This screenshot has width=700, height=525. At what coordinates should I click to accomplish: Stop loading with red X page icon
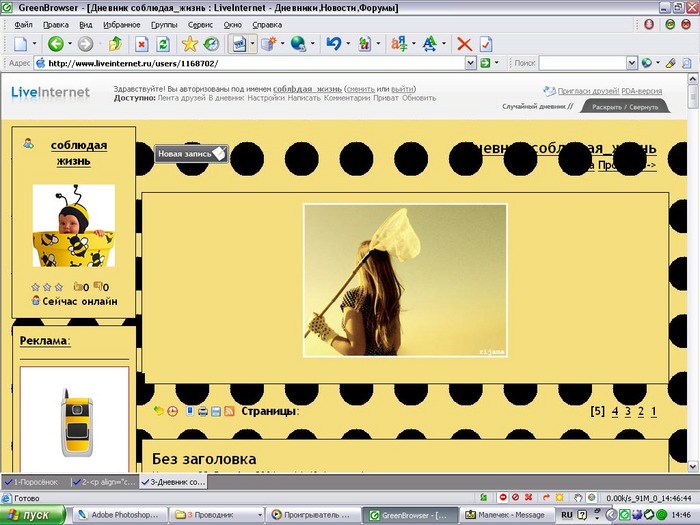point(142,44)
